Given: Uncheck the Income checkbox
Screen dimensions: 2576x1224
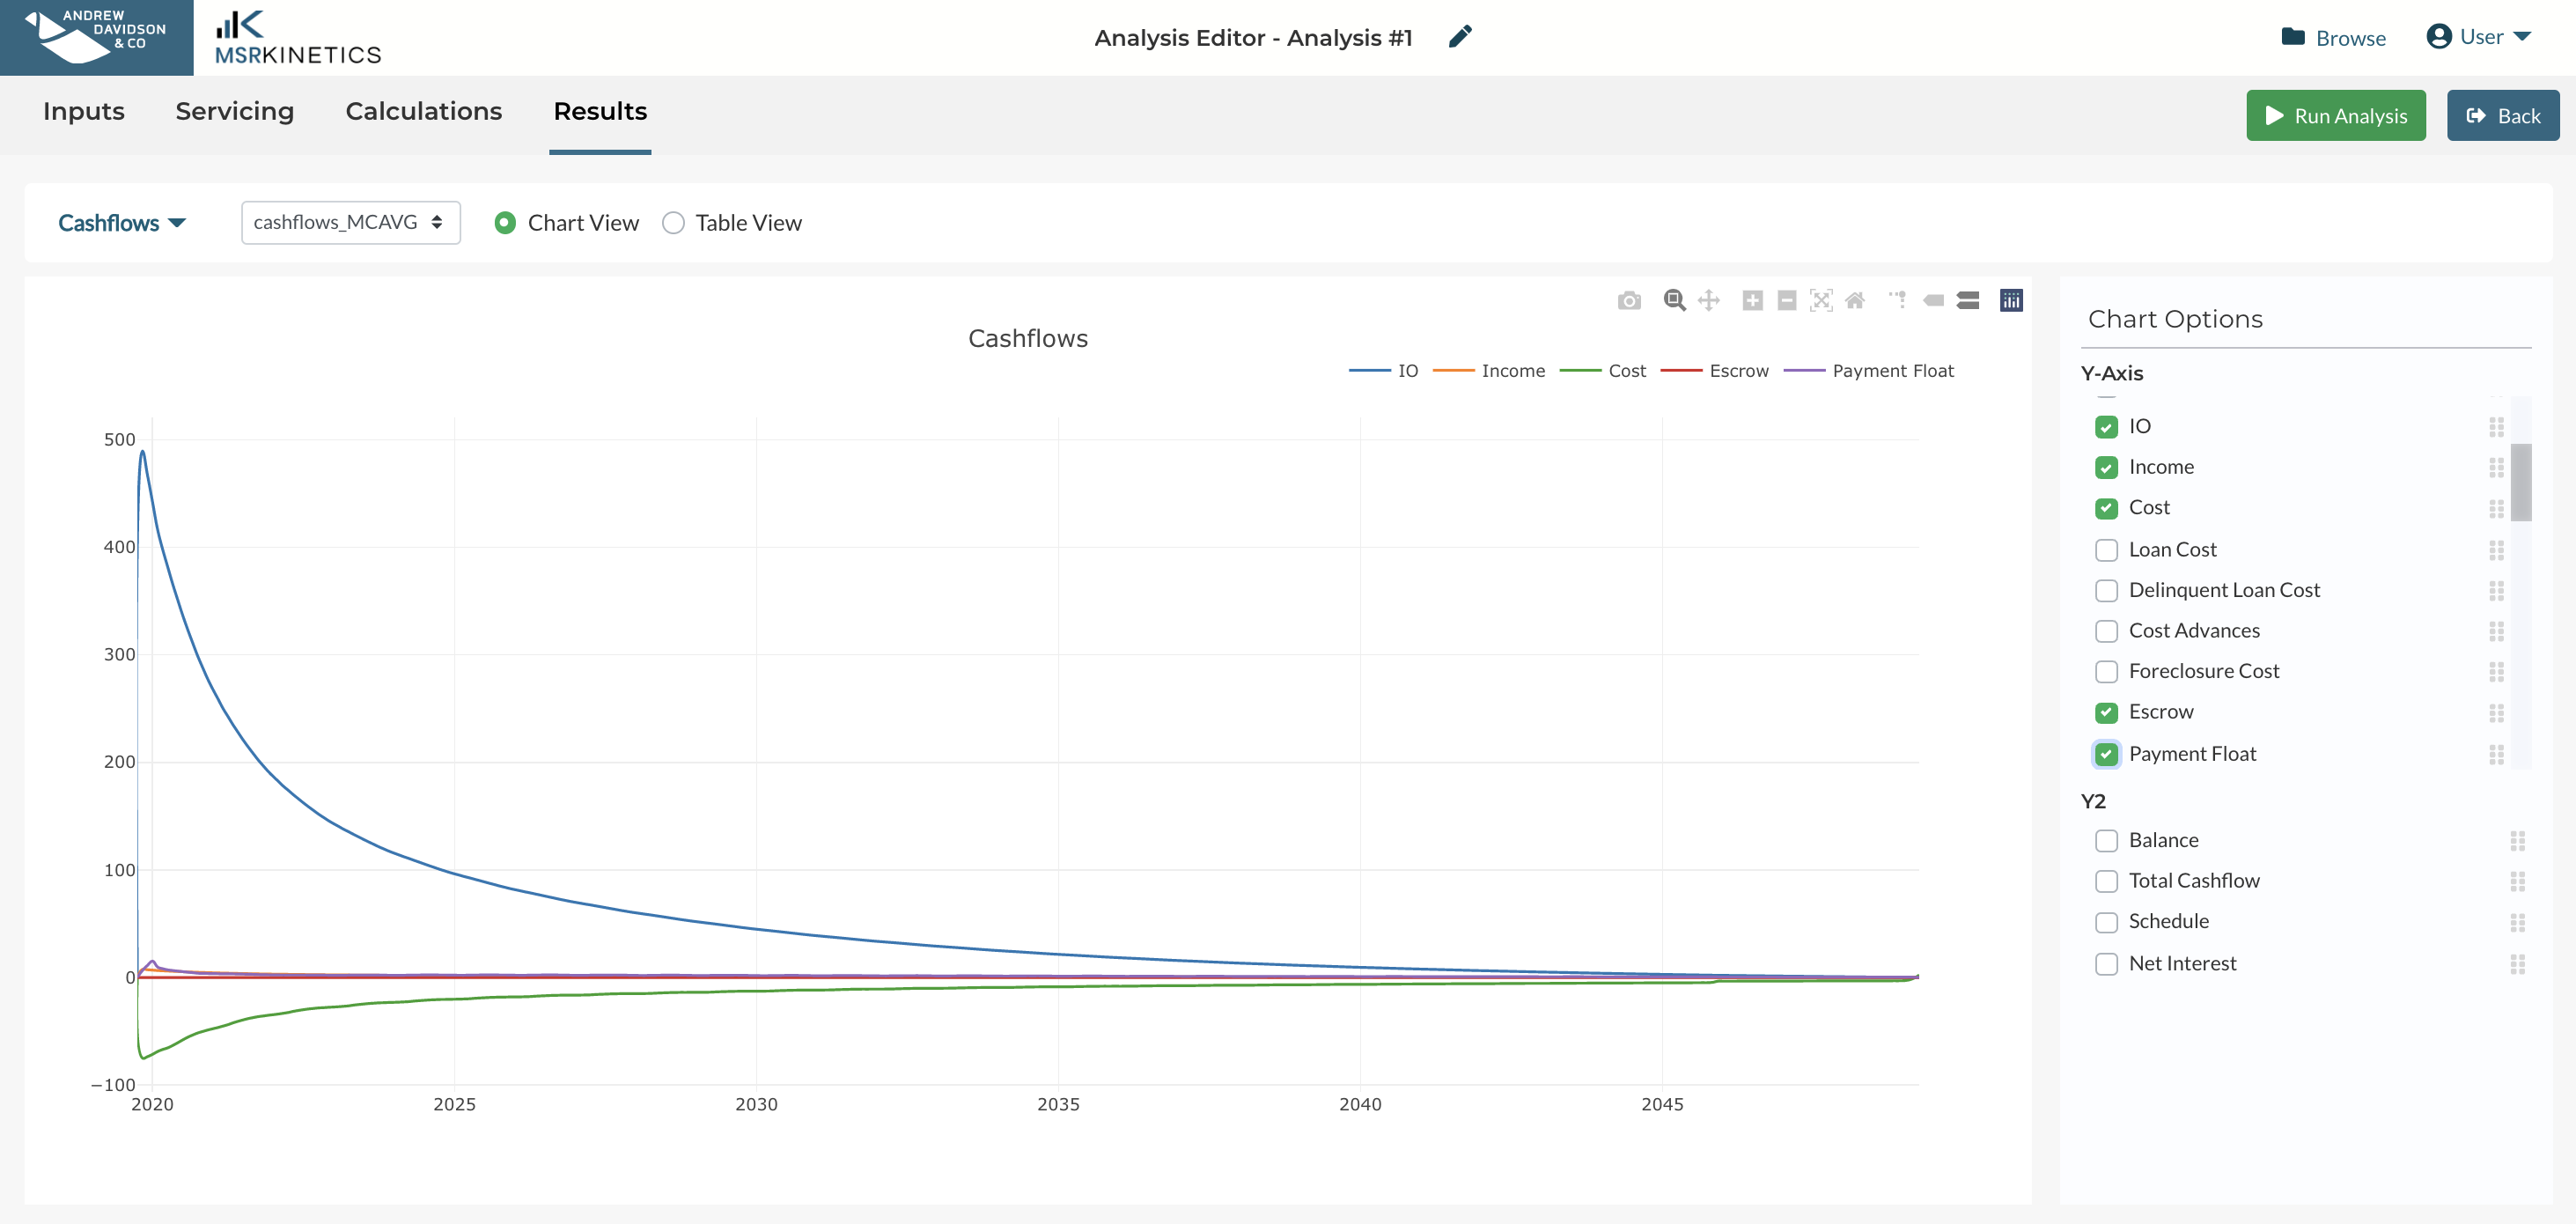Looking at the screenshot, I should (x=2106, y=467).
